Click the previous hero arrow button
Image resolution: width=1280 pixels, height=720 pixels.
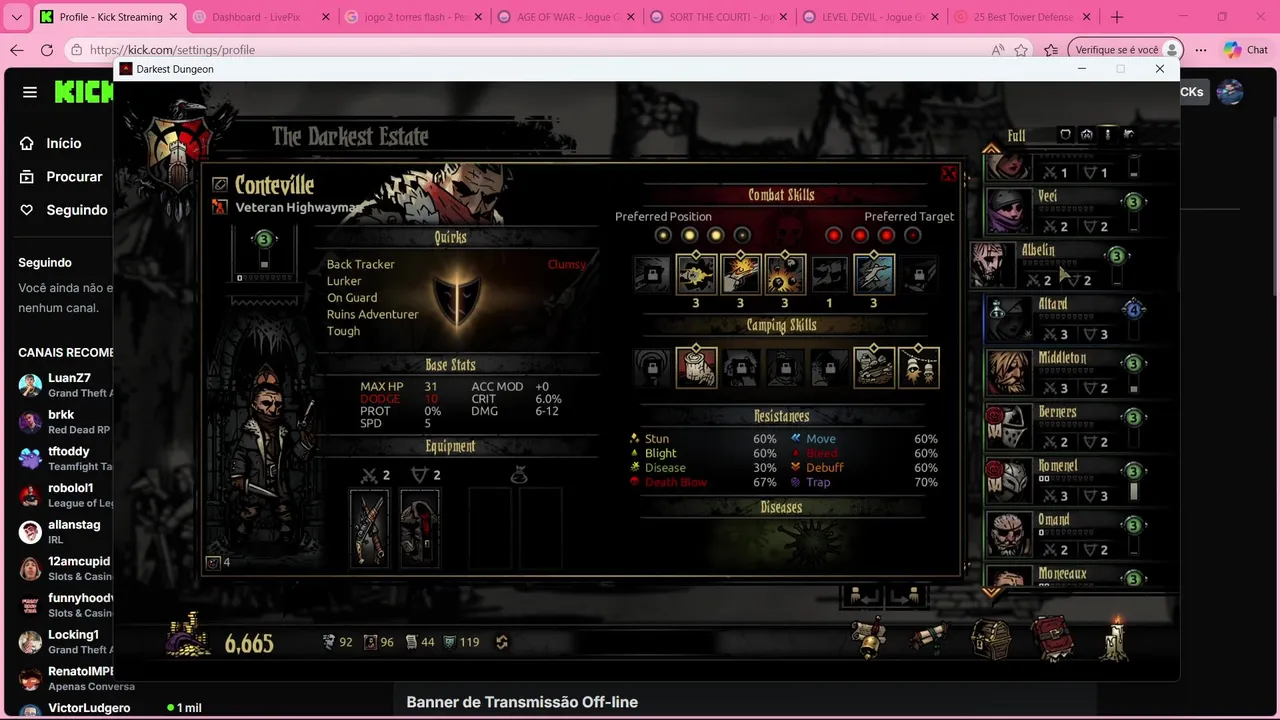click(x=864, y=597)
